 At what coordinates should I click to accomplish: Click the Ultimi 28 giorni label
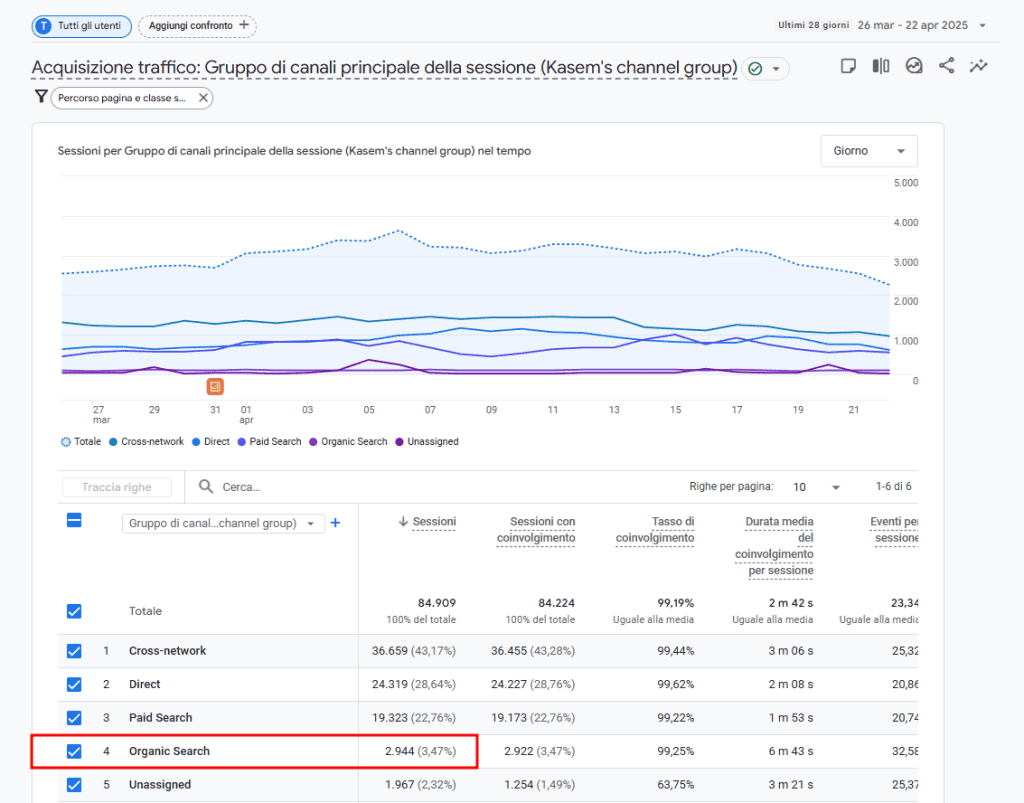tap(814, 25)
